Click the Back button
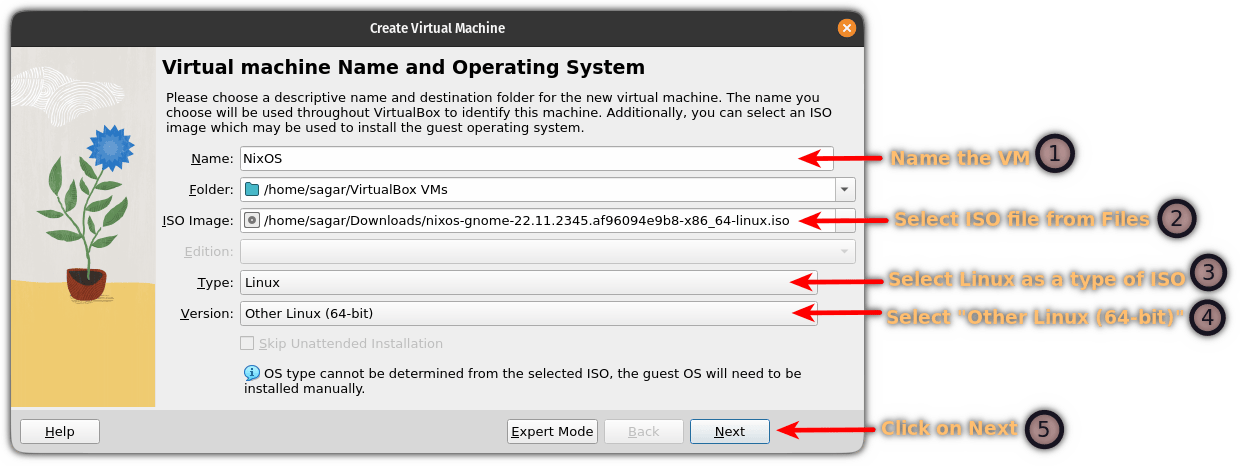 (x=643, y=431)
